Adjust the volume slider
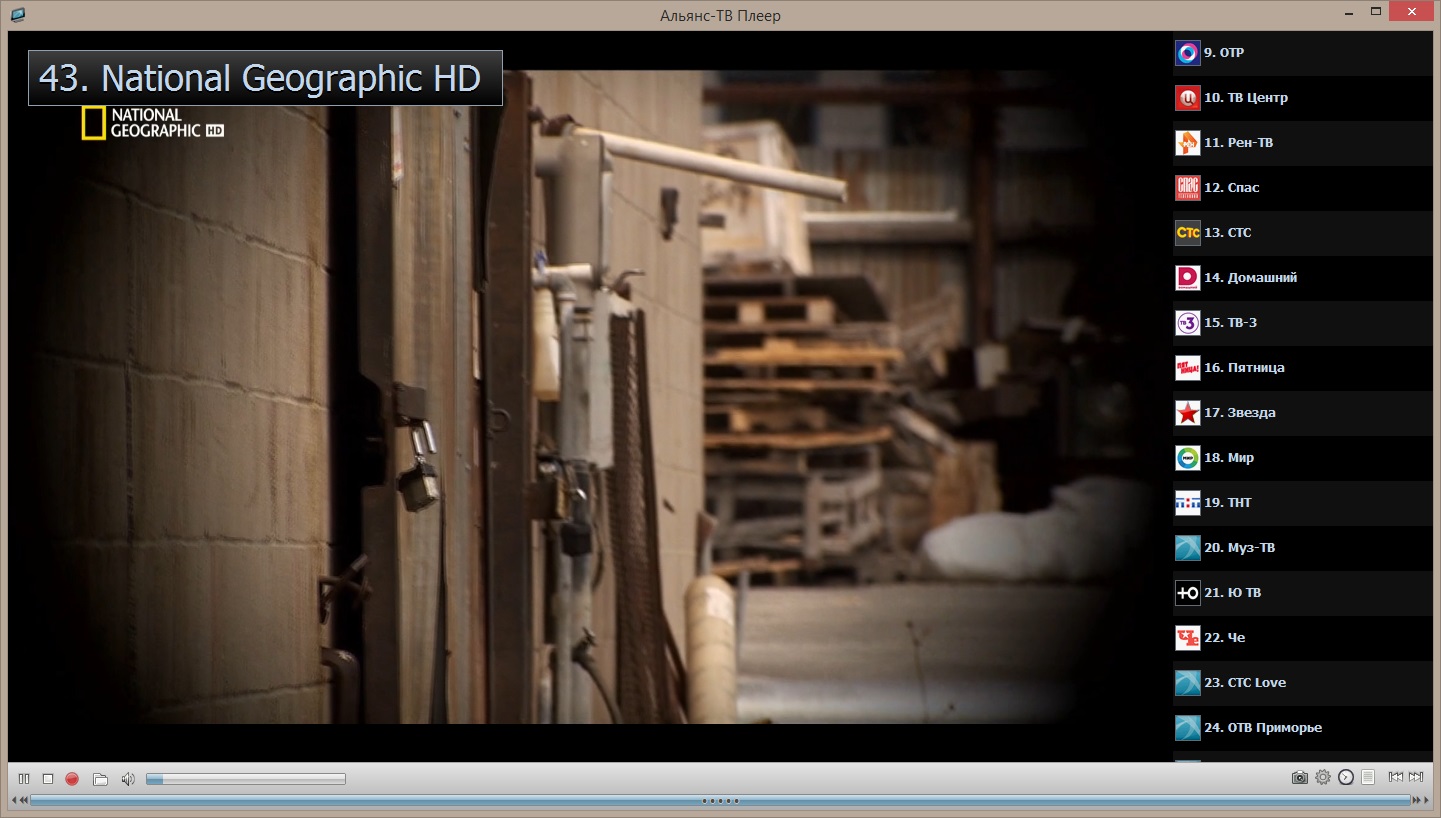Screen dimensions: 1441x818 (246, 778)
